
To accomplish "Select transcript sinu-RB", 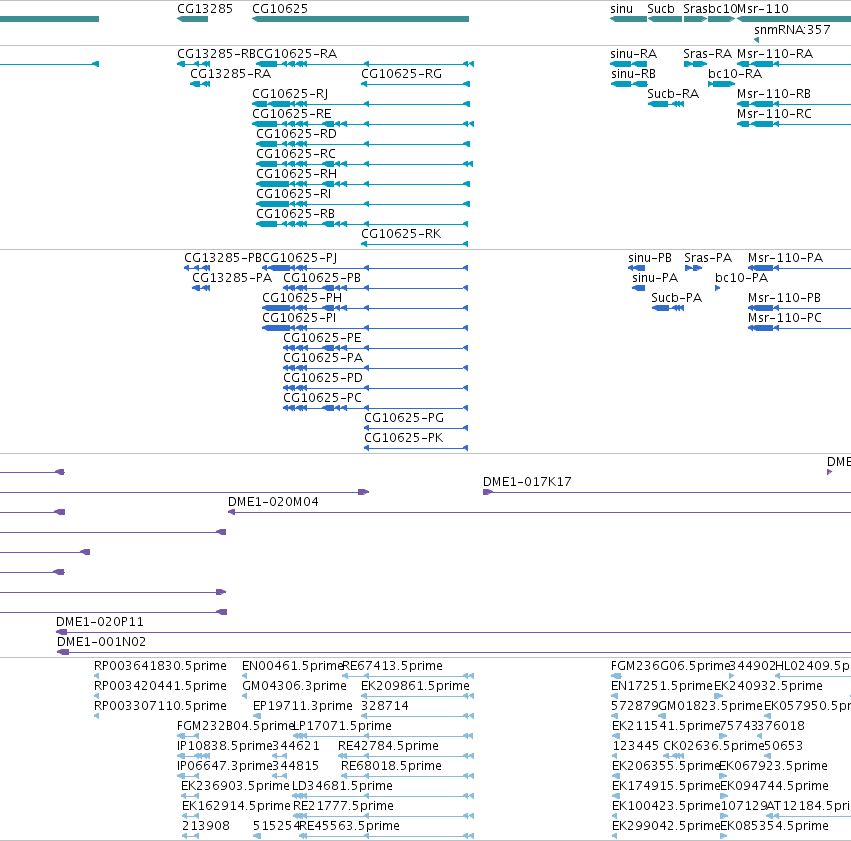I will 633,74.
